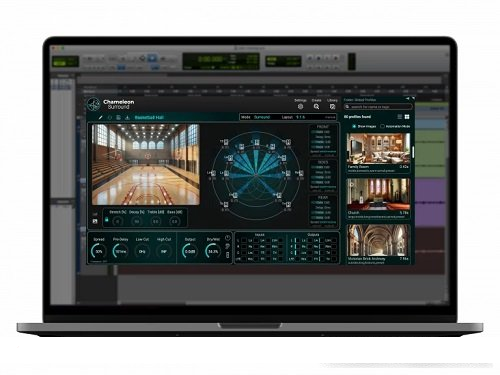Image resolution: width=500 pixels, height=375 pixels.
Task: Click the FRONT speaker group header
Action: click(x=323, y=127)
